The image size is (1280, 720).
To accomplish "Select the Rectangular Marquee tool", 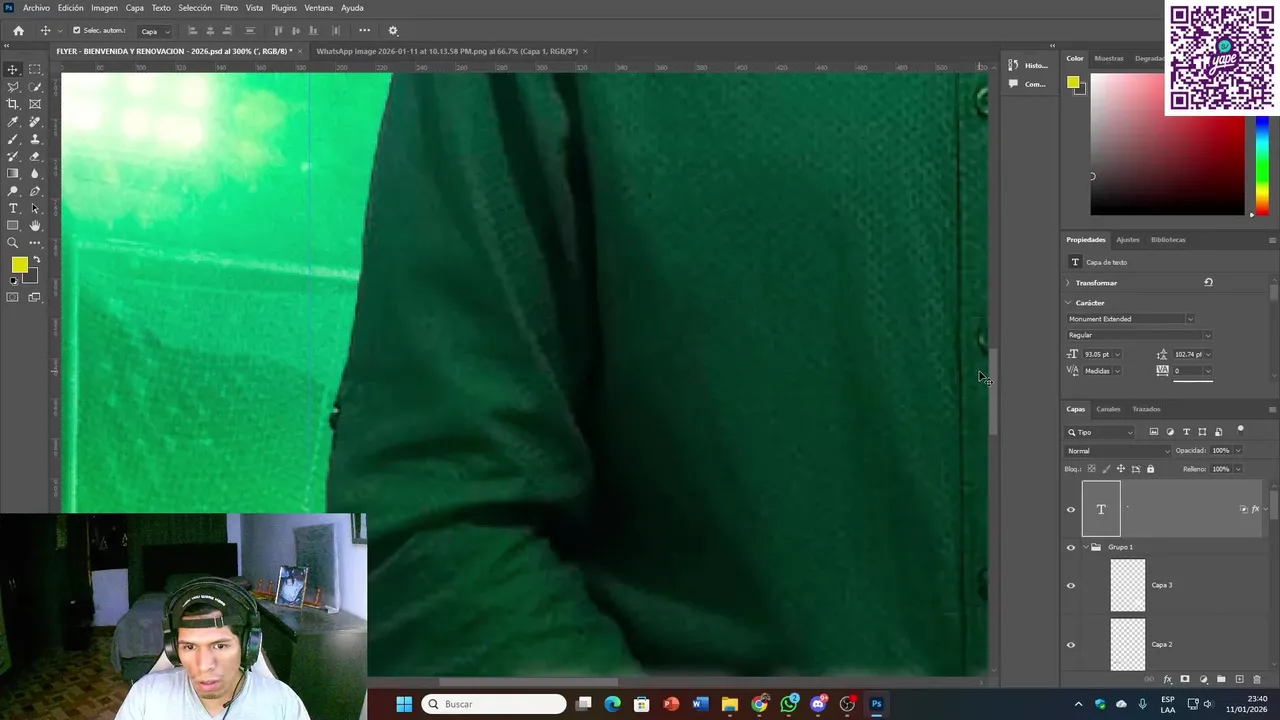I will click(x=35, y=69).
